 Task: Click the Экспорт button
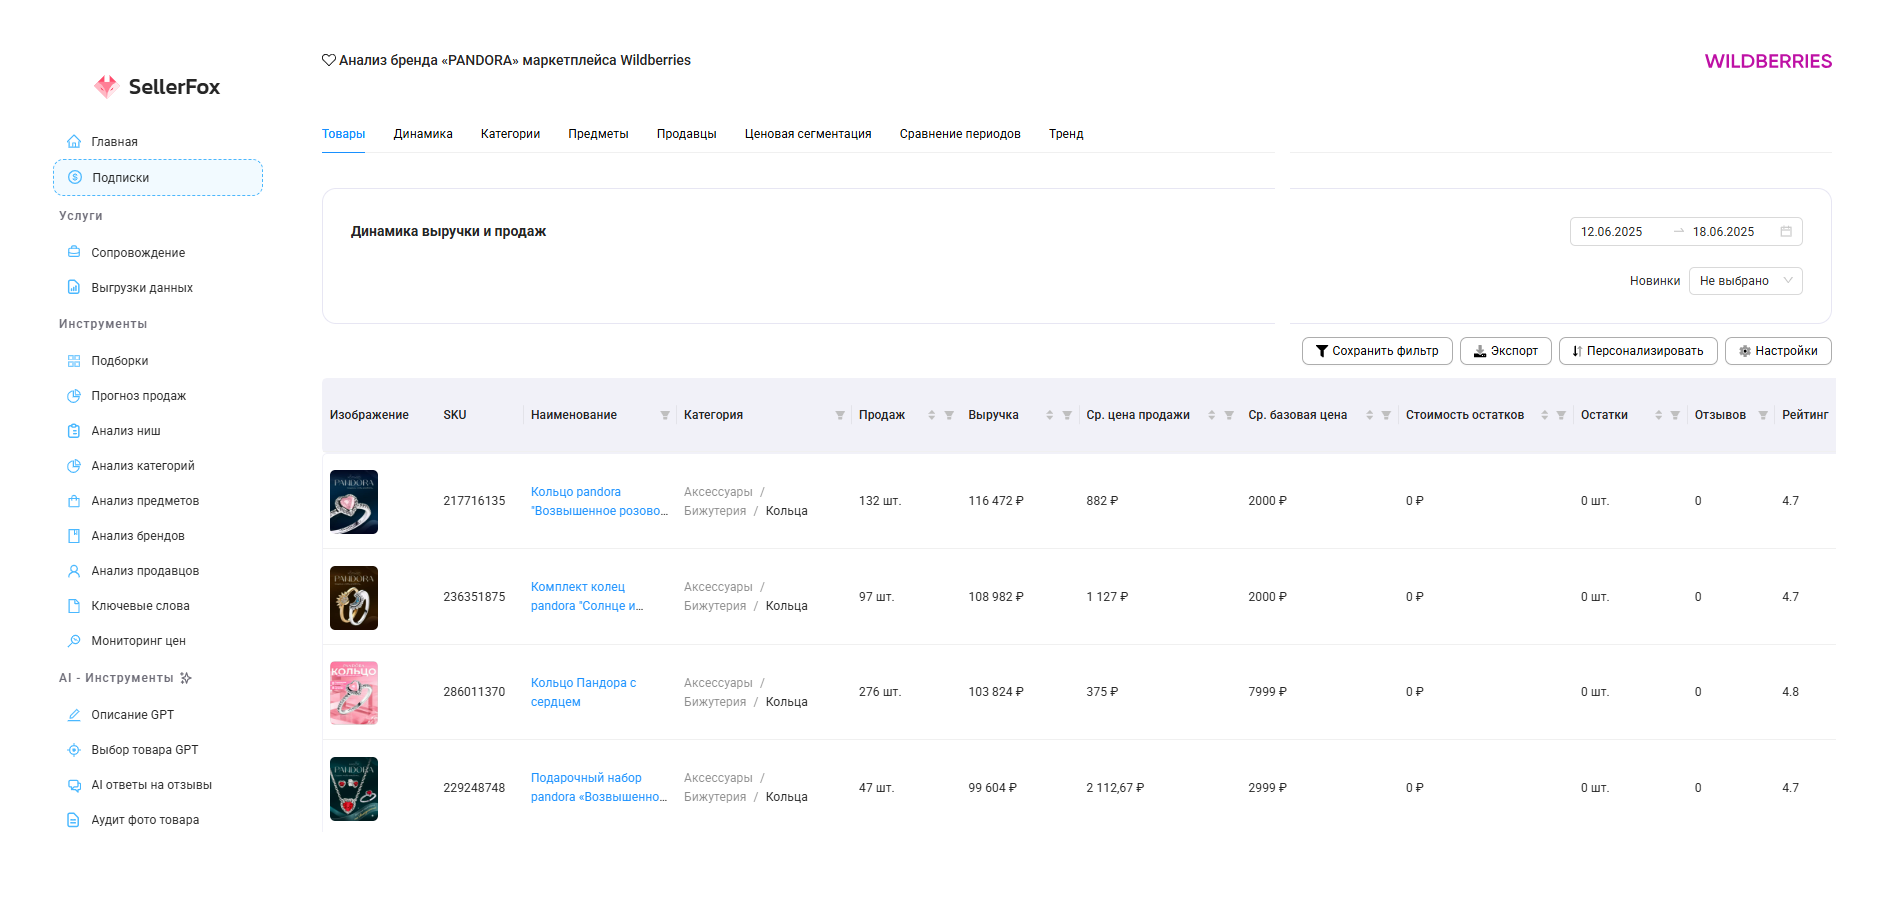click(x=1506, y=351)
